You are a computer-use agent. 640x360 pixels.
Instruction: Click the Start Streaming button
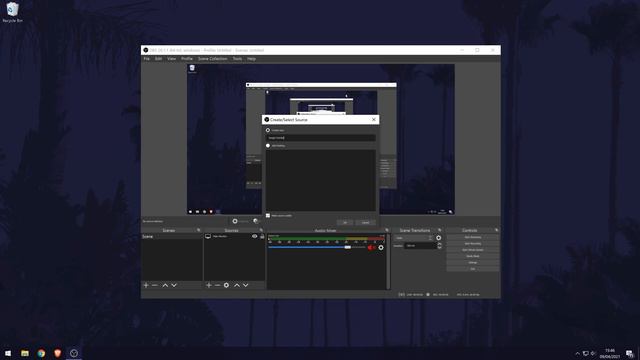[473, 237]
